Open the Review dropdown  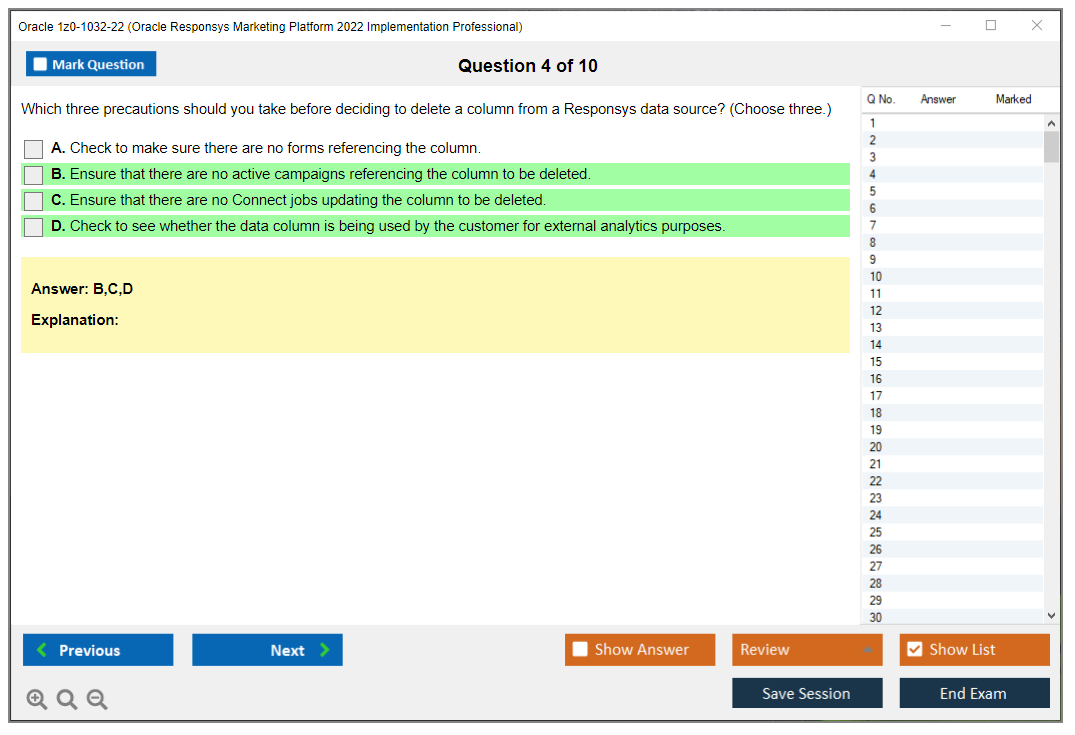(807, 649)
